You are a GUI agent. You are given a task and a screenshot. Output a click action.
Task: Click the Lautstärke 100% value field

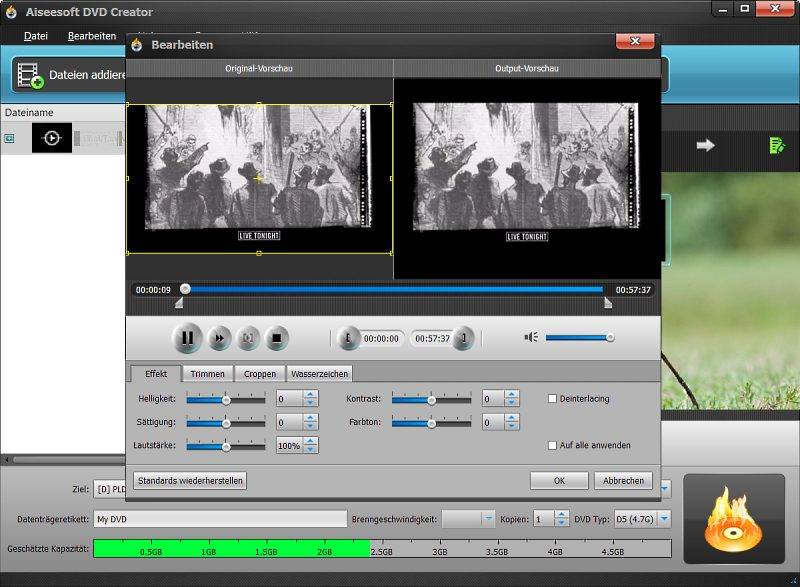point(290,446)
